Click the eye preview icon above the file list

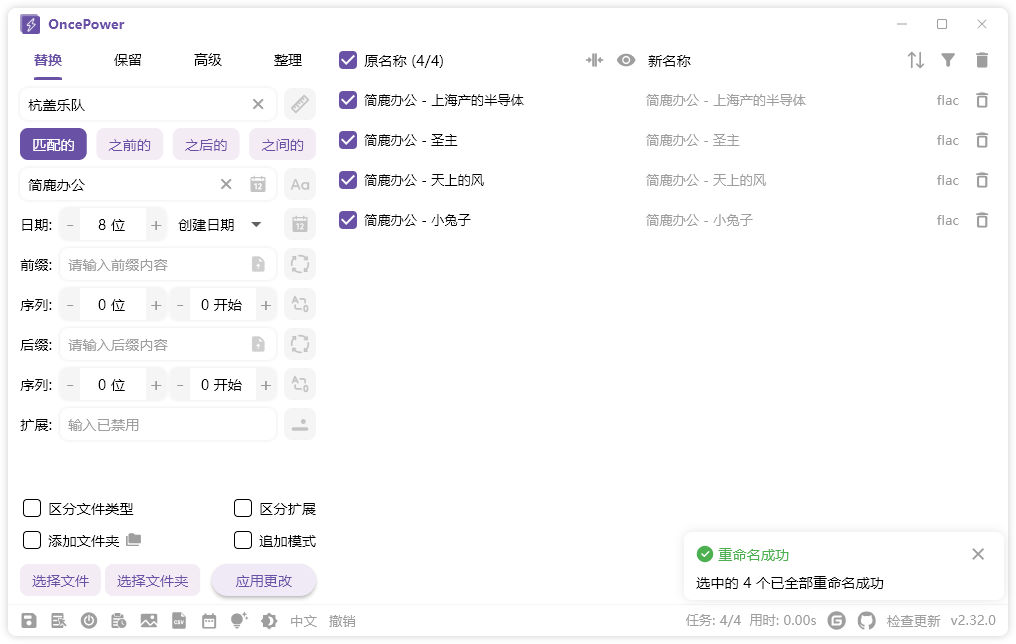click(x=625, y=60)
